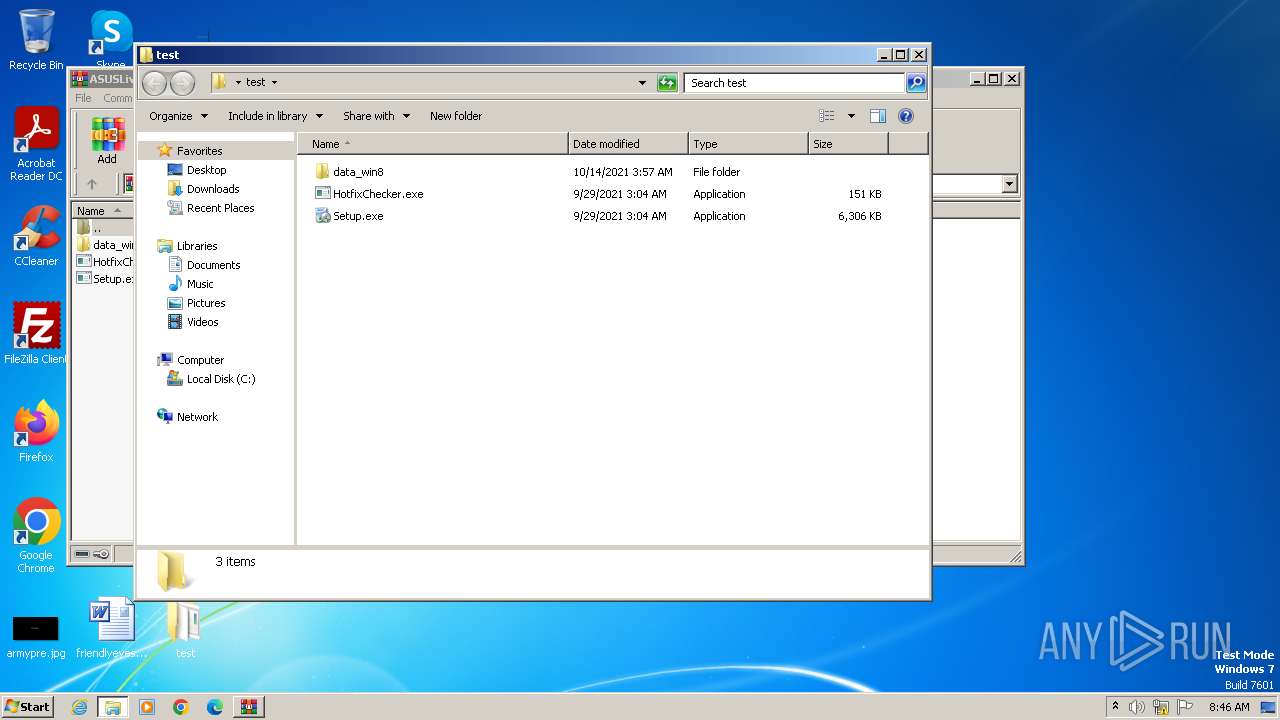Viewport: 1280px width, 720px height.
Task: Sort by Name column header
Action: pyautogui.click(x=432, y=144)
